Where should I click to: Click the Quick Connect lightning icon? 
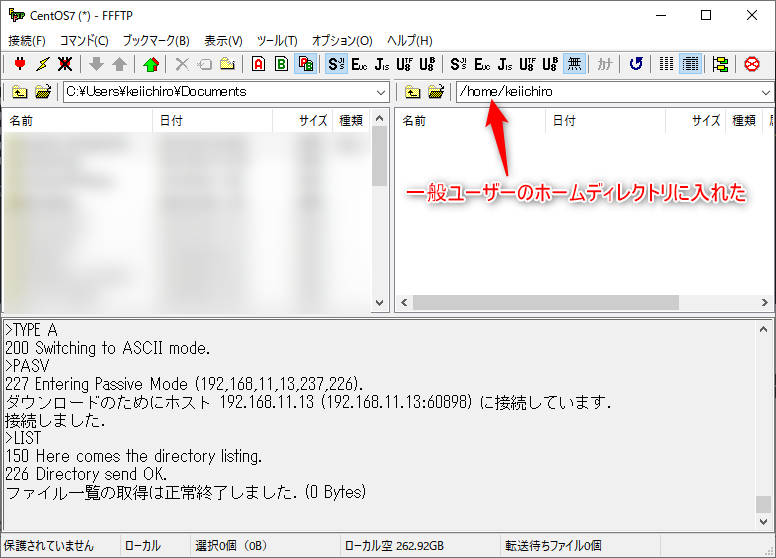tap(42, 64)
